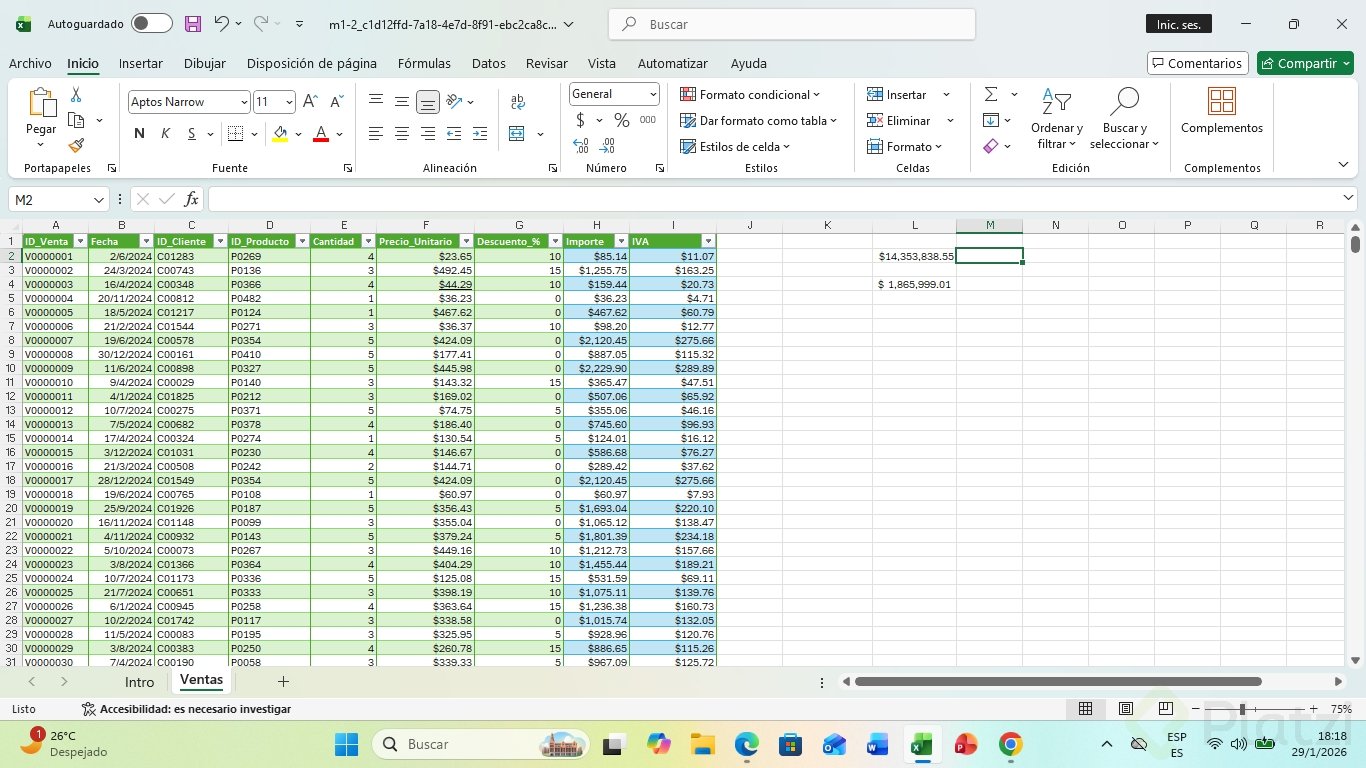Open the Comentarios button
This screenshot has width=1366, height=768.
point(1197,63)
